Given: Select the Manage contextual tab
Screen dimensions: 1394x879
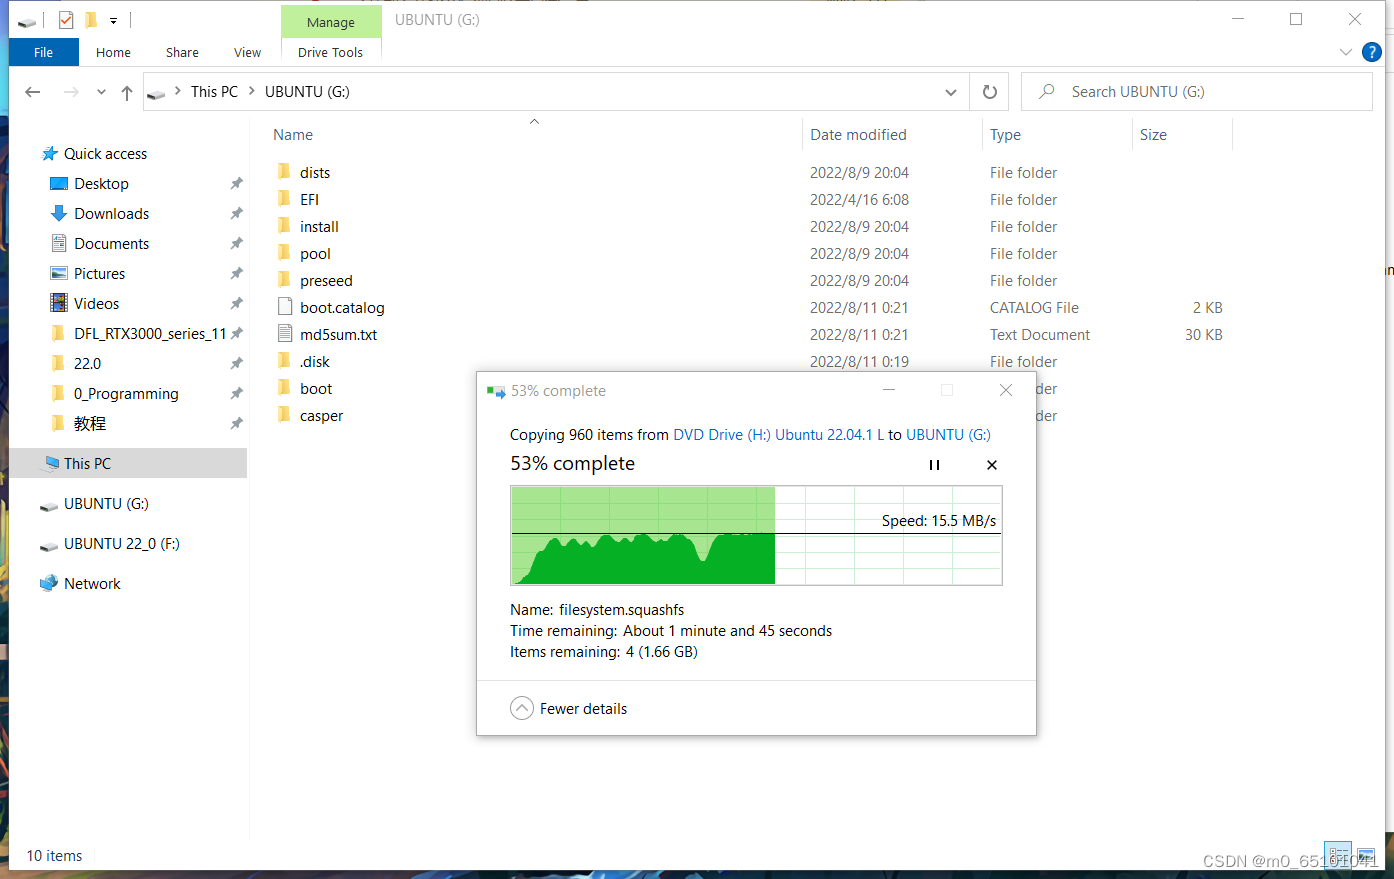Looking at the screenshot, I should point(331,22).
